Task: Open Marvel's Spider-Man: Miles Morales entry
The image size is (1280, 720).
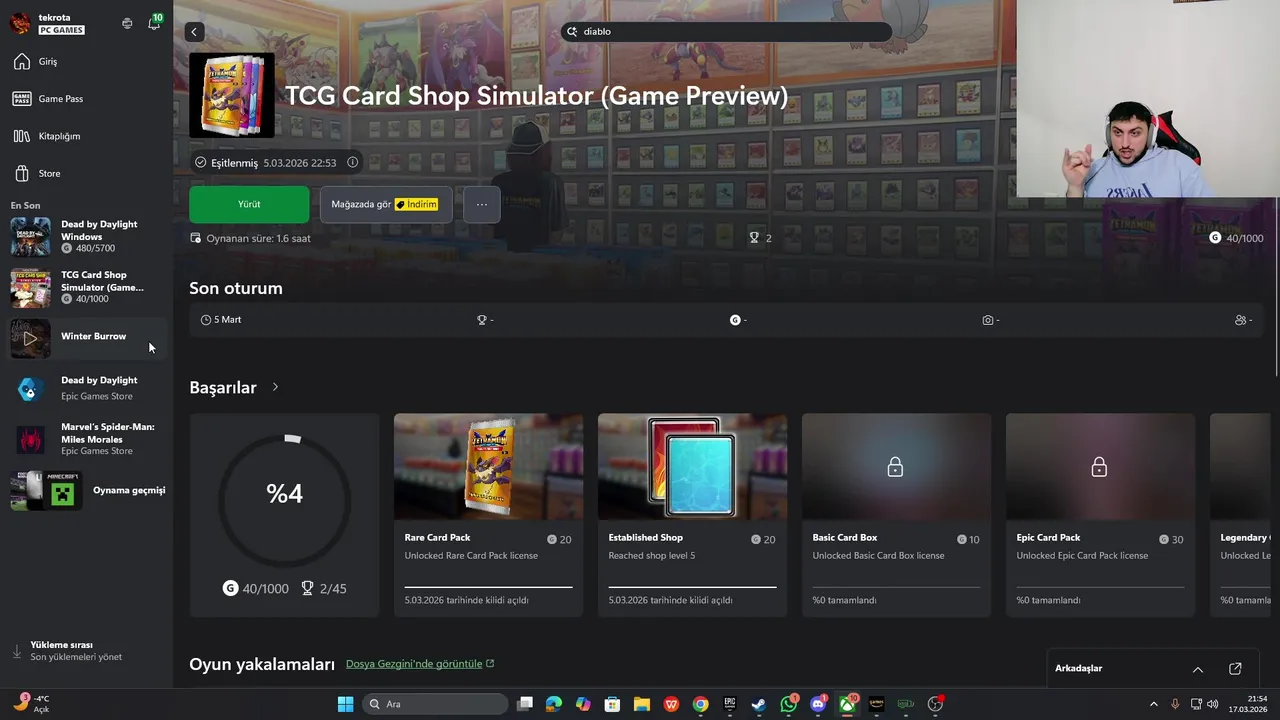Action: coord(86,439)
